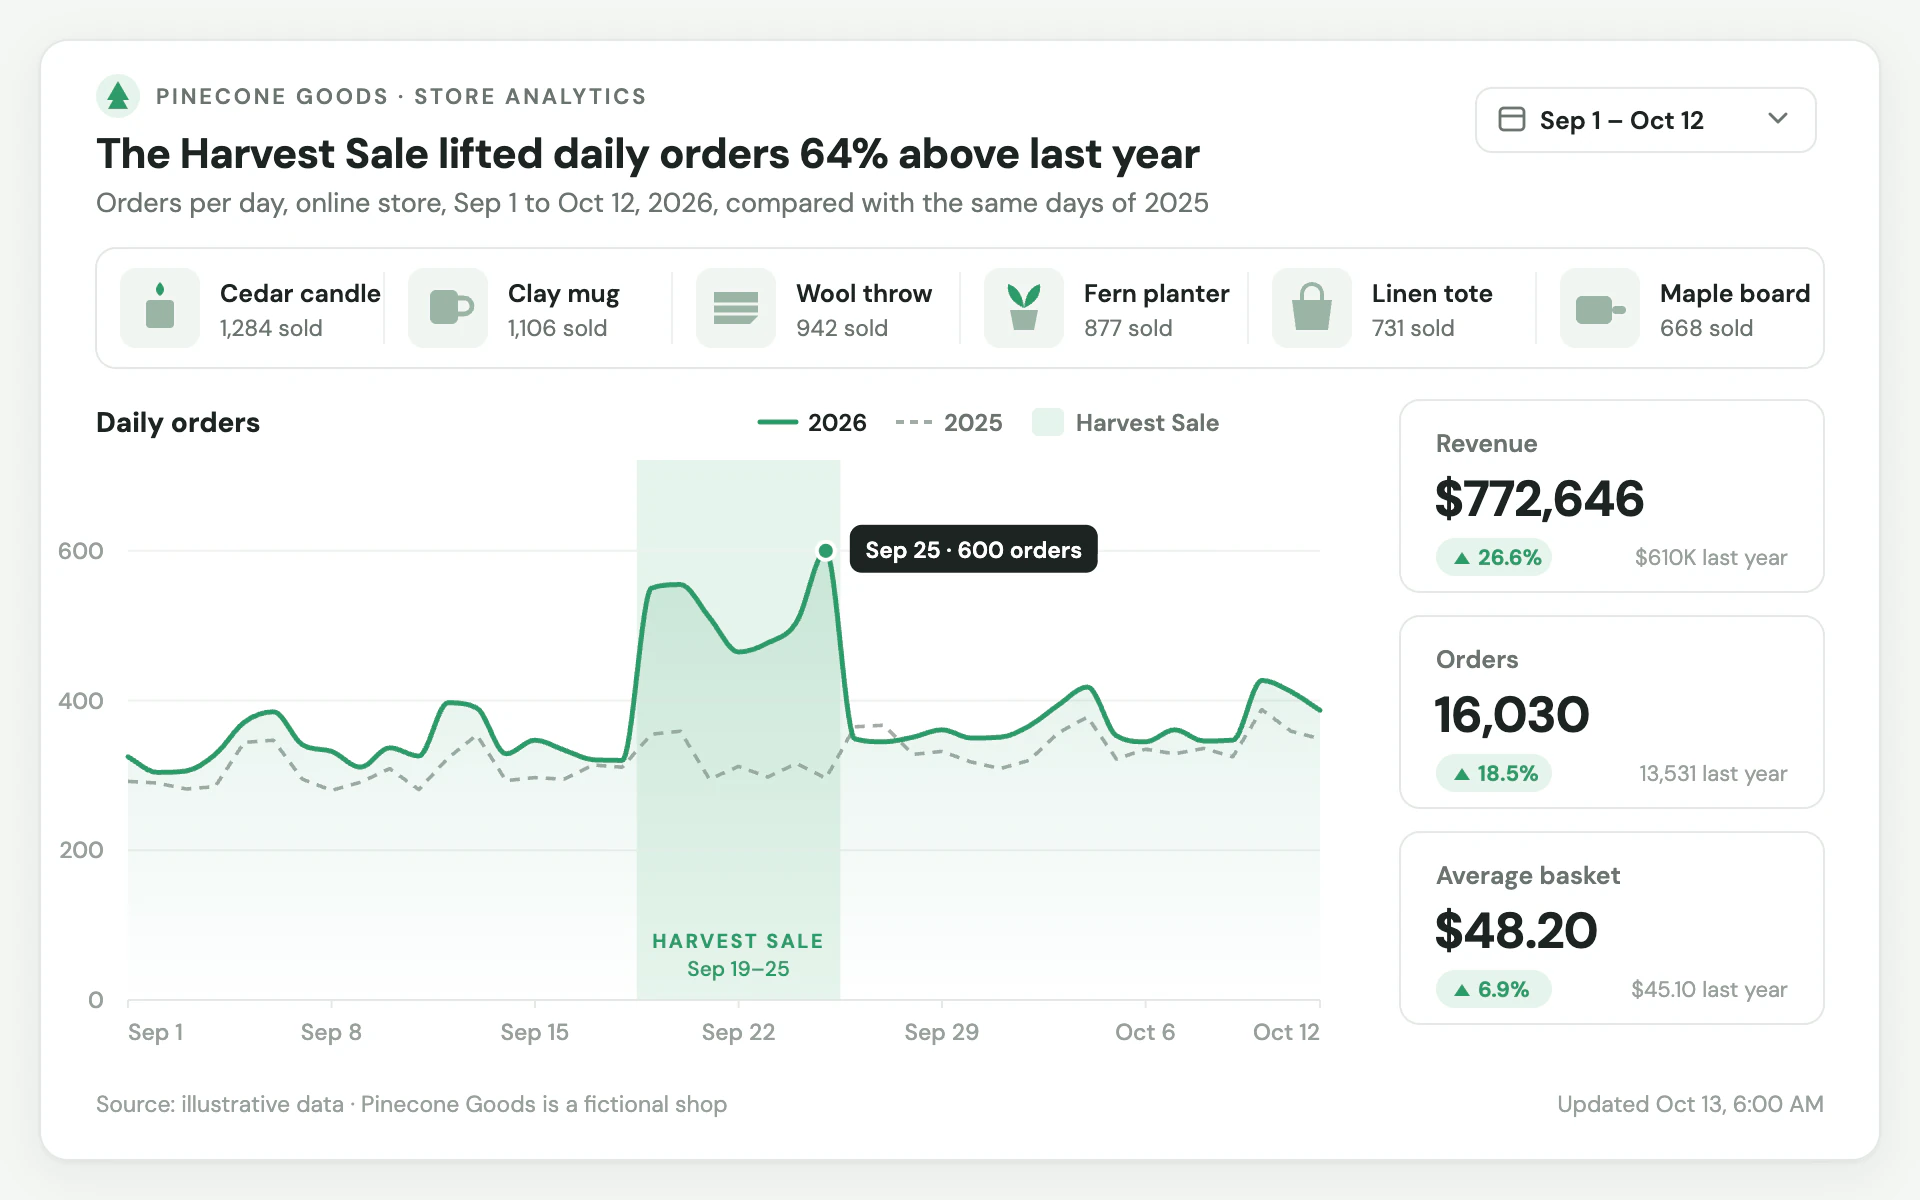The height and width of the screenshot is (1200, 1920).
Task: Open the Sep 1 – Oct 12 date selector
Action: pyautogui.click(x=1646, y=120)
